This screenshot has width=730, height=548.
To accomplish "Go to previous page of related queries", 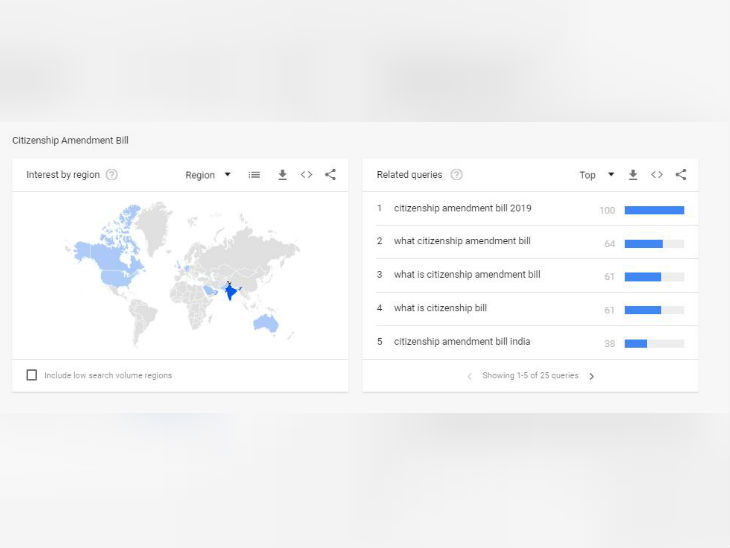I will pos(469,377).
